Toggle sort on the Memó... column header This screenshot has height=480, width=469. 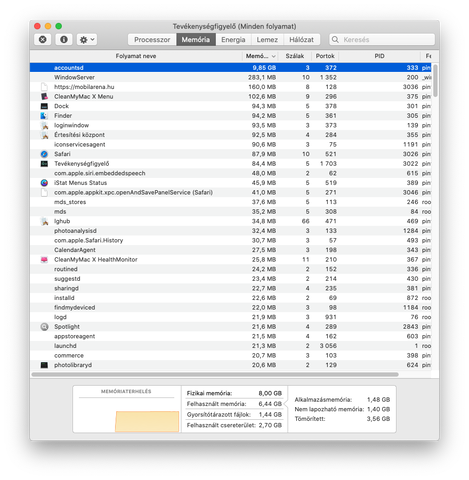point(260,56)
